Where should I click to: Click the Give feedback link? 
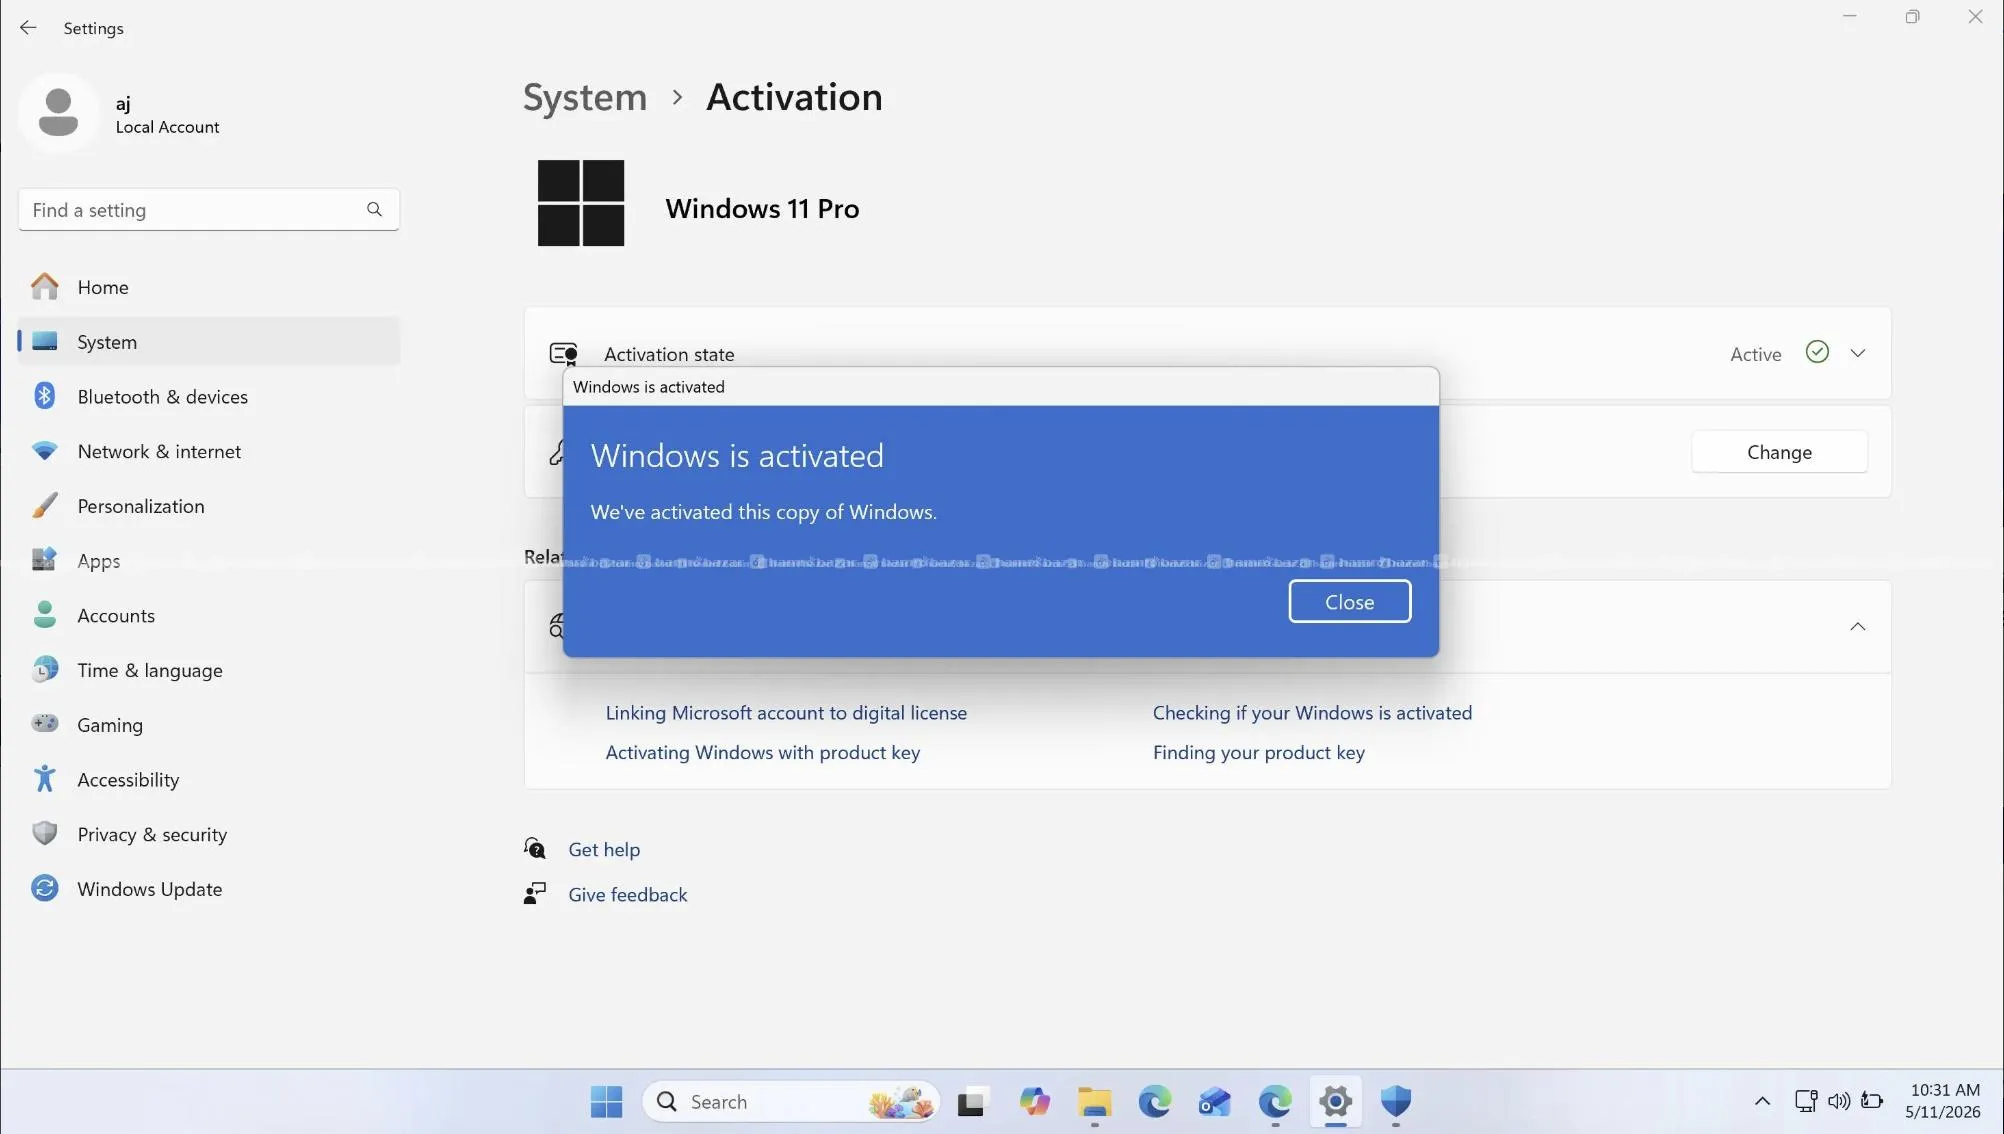(x=628, y=894)
